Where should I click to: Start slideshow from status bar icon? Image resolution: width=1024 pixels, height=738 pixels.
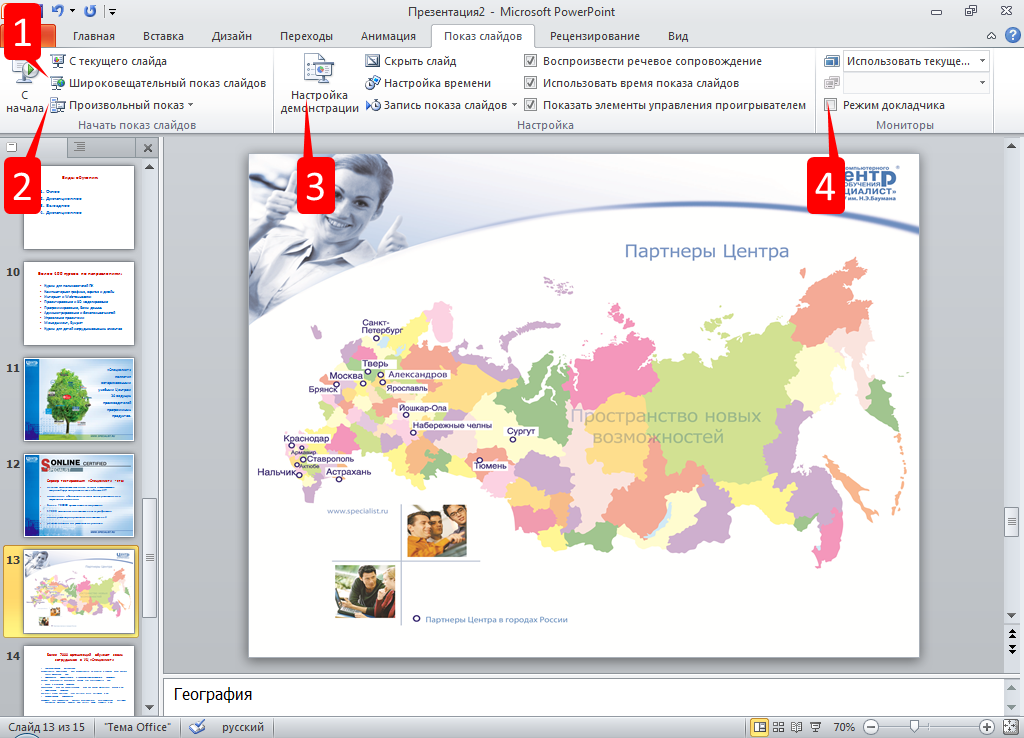[x=815, y=727]
